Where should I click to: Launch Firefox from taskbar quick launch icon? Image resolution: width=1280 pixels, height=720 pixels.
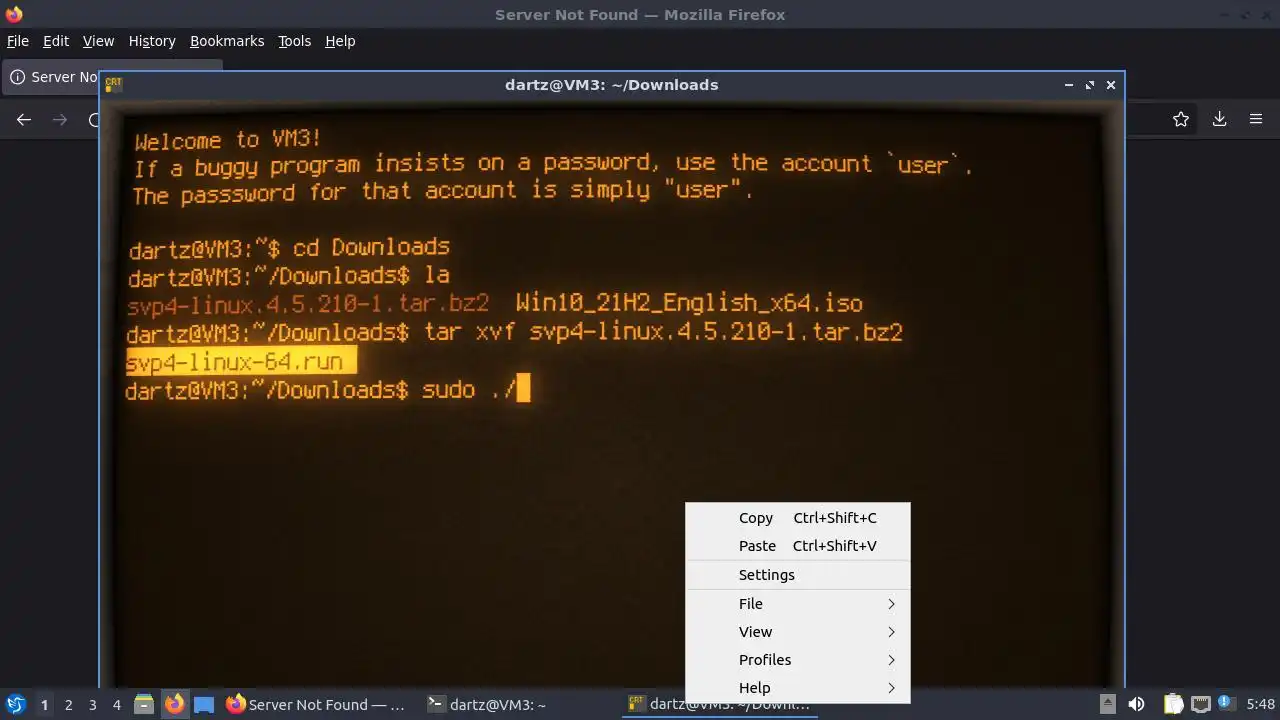tap(174, 705)
